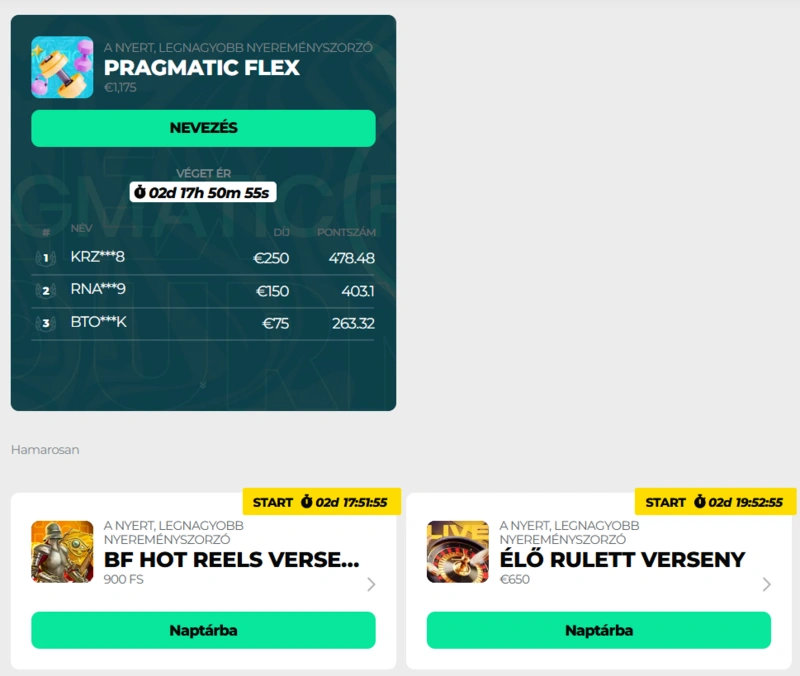Open the ÉLŐ RULETT VERSENY title
Viewport: 800px width, 676px height.
(622, 559)
